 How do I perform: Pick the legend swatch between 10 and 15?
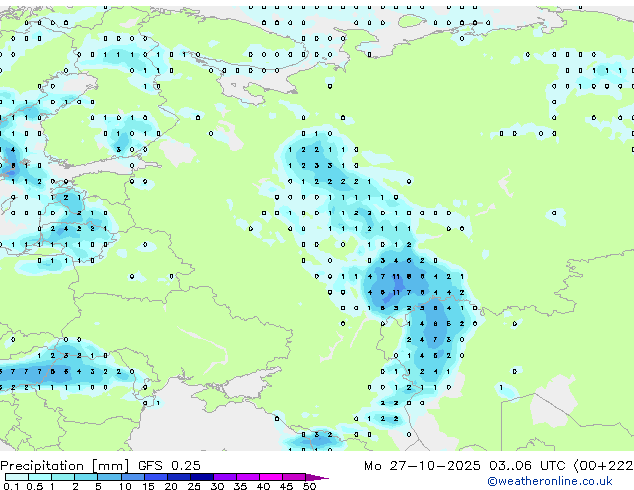[132, 477]
